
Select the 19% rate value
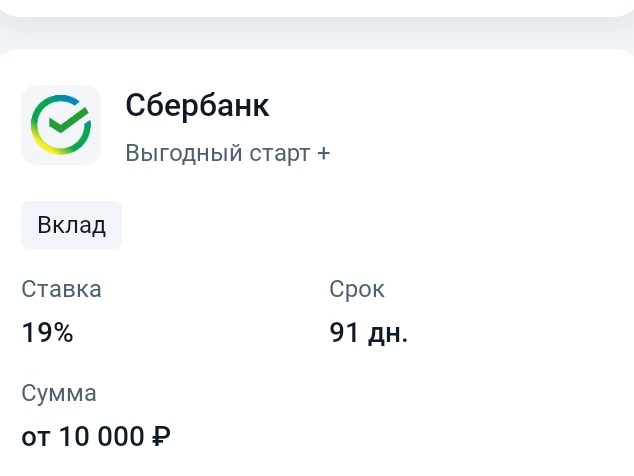[x=47, y=332]
